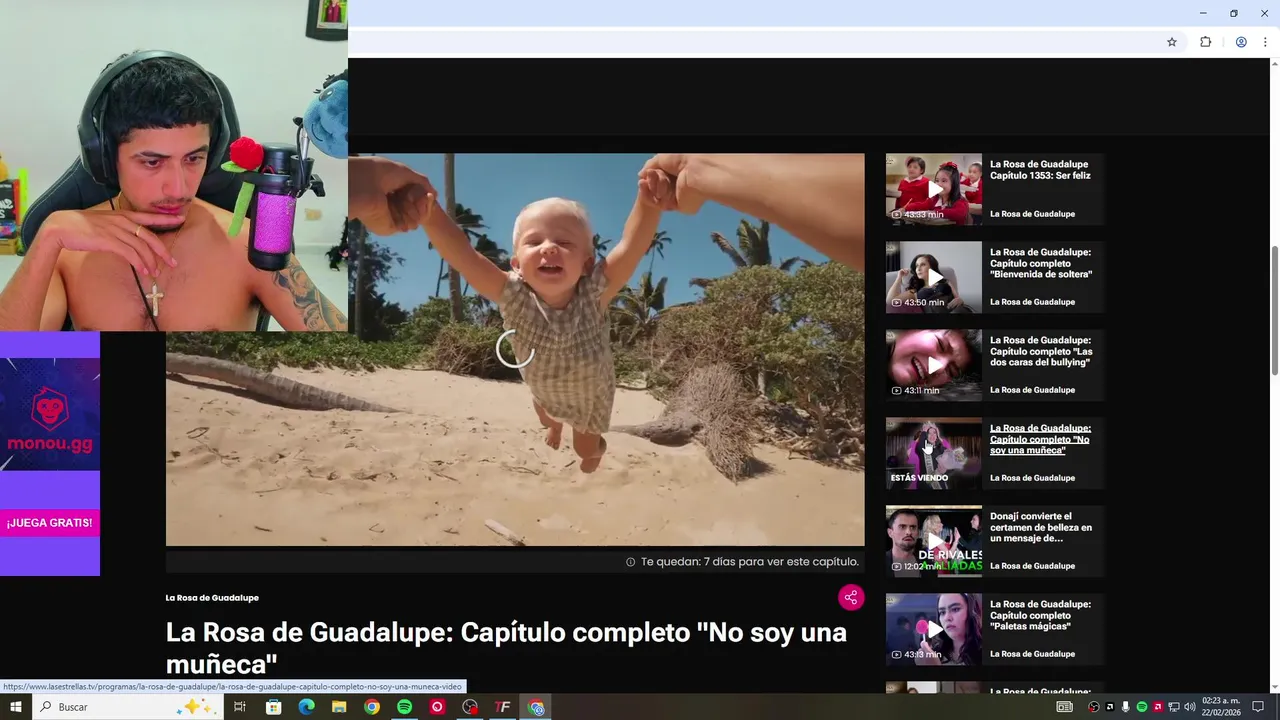The height and width of the screenshot is (720, 1280).
Task: Launch Microsoft Edge from the taskbar
Action: point(306,707)
